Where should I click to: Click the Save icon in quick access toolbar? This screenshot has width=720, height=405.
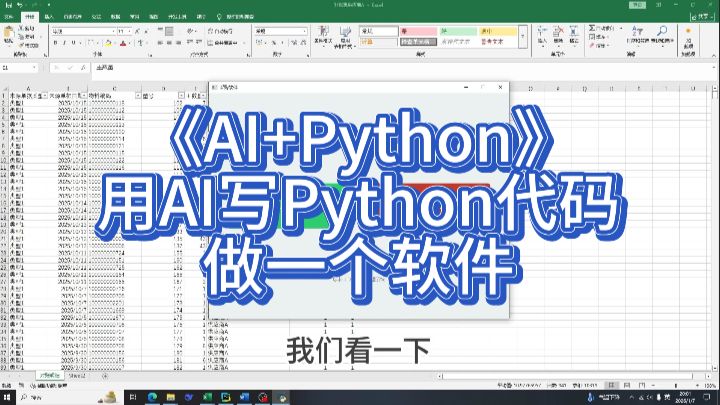(8, 5)
